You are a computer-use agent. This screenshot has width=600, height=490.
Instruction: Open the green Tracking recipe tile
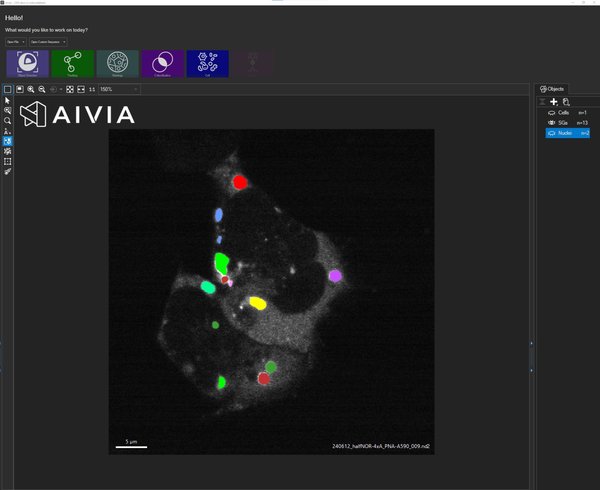pyautogui.click(x=73, y=64)
